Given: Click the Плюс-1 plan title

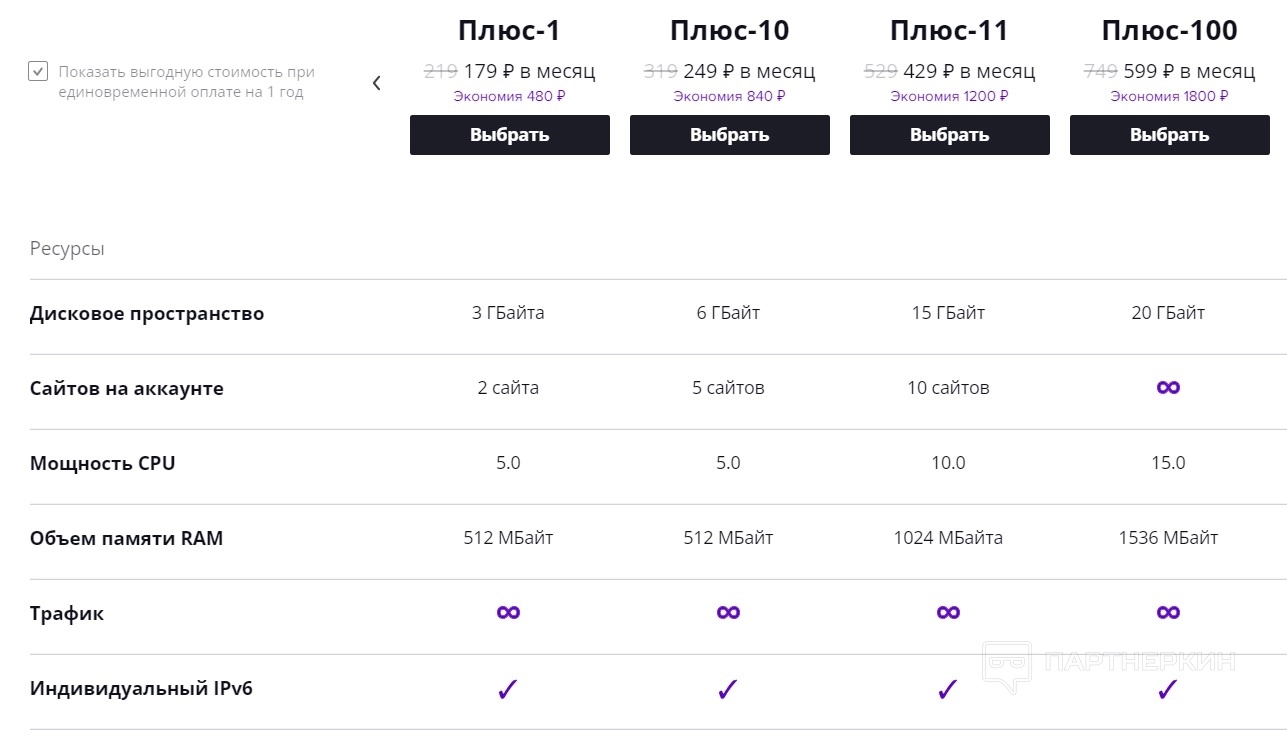Looking at the screenshot, I should point(509,31).
